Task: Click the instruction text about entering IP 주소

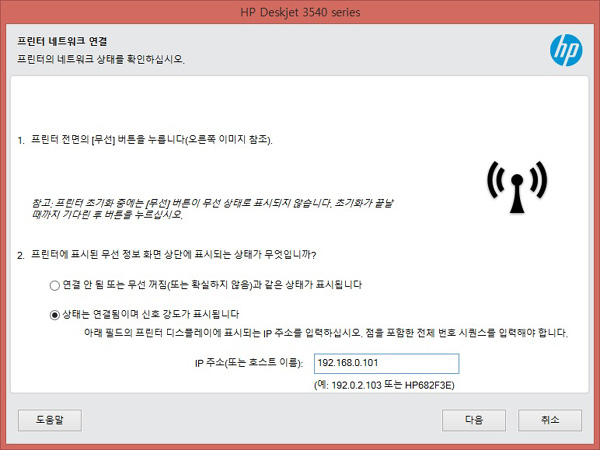Action: click(x=326, y=333)
